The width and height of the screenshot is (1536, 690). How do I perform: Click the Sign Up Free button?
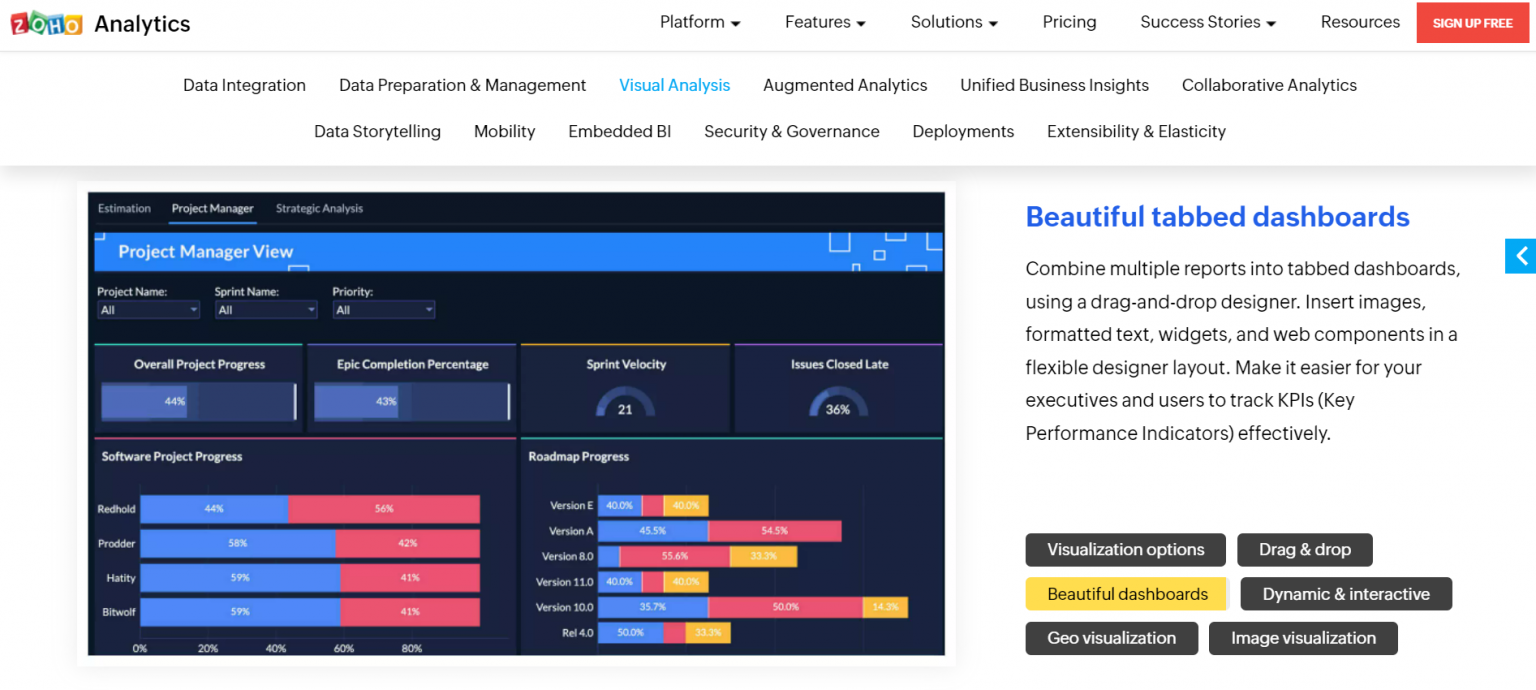[1471, 23]
